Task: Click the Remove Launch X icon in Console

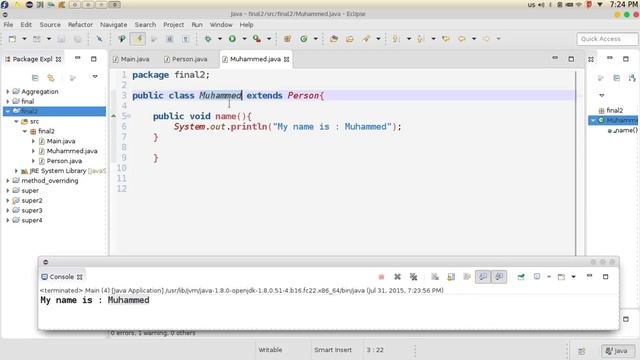Action: (397, 277)
